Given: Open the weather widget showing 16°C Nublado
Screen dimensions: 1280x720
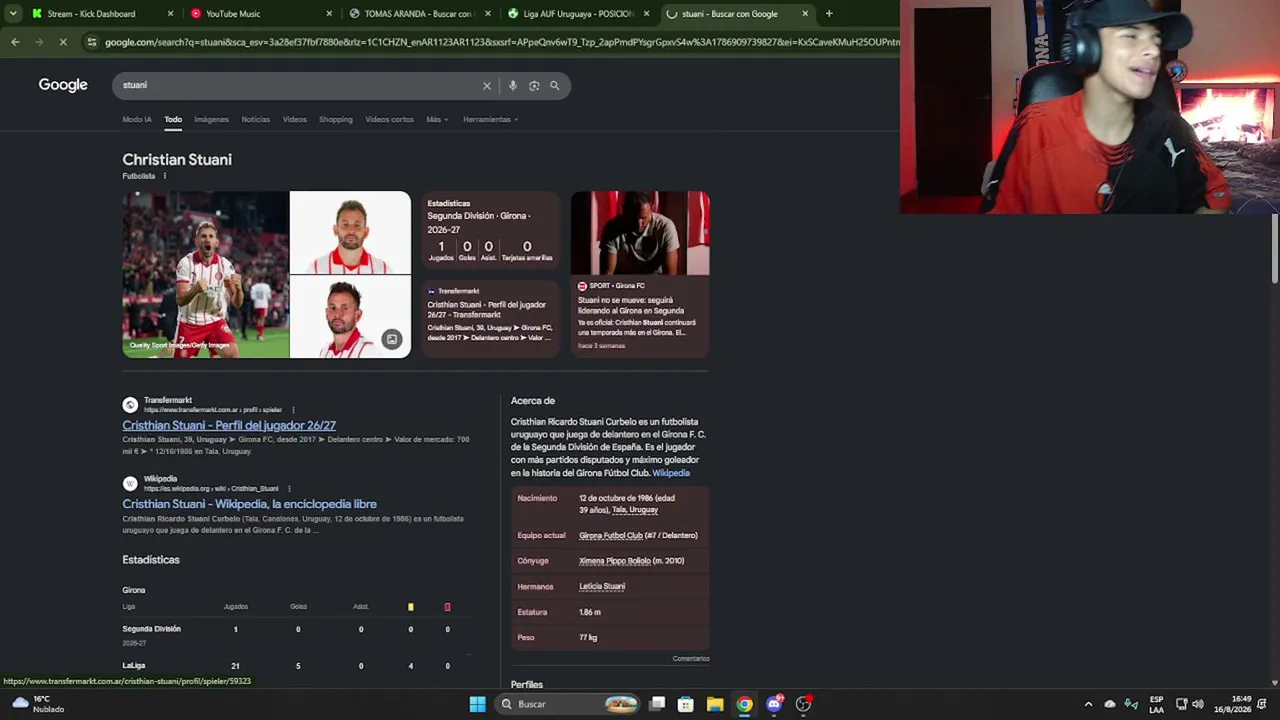Looking at the screenshot, I should click(x=36, y=704).
